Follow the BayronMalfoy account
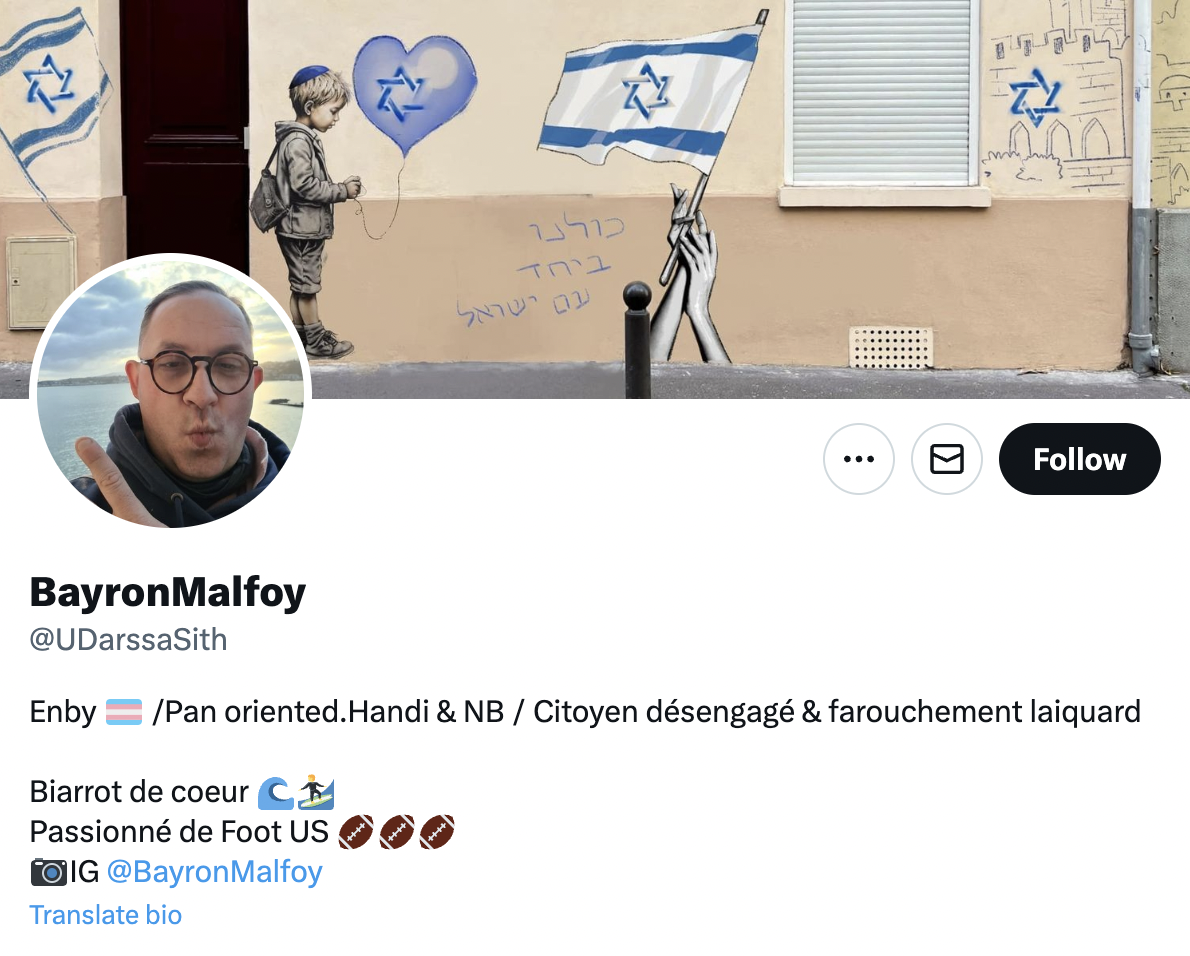The height and width of the screenshot is (956, 1190). (1079, 459)
